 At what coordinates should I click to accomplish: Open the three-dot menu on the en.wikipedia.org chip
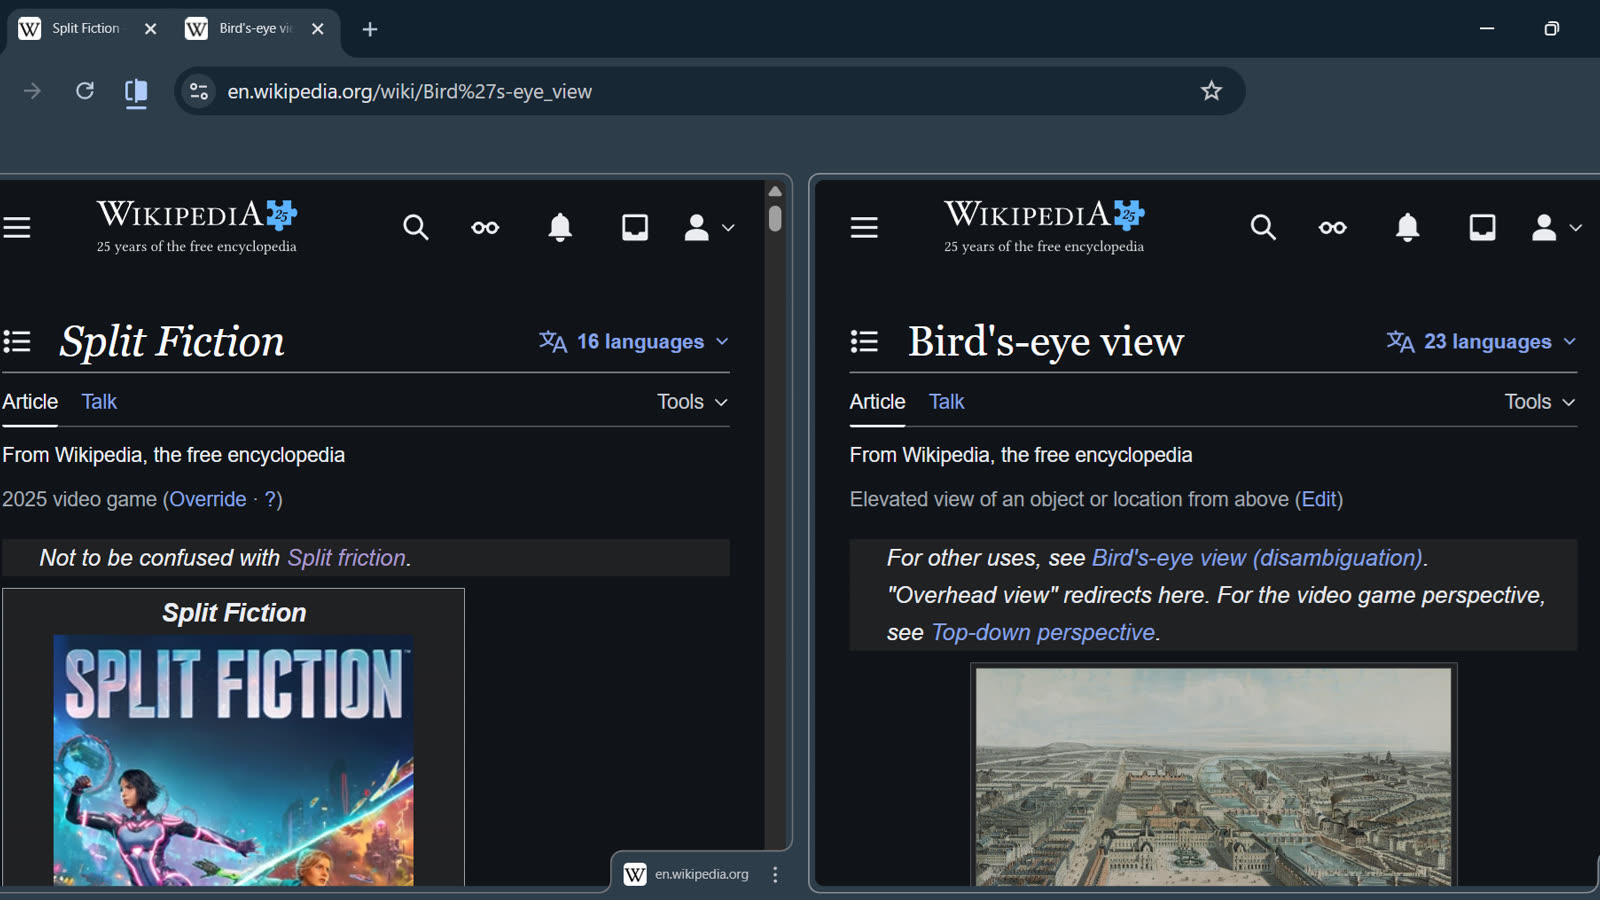tap(775, 874)
